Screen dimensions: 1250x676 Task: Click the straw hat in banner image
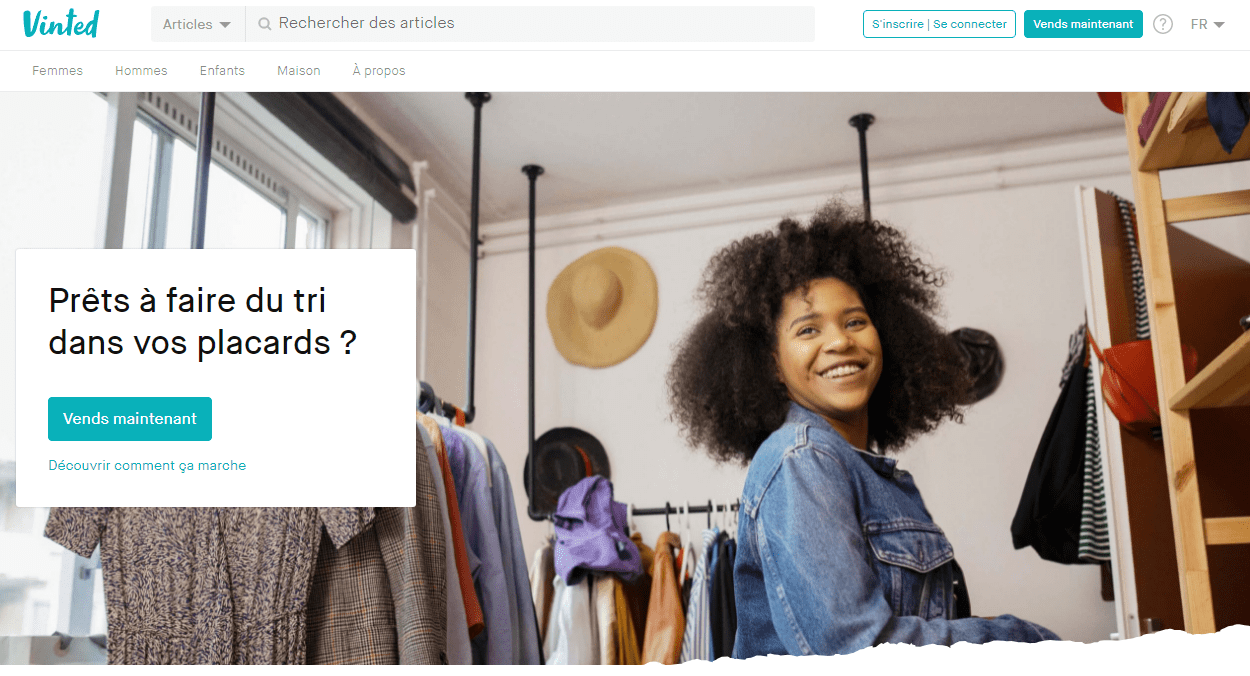(602, 307)
